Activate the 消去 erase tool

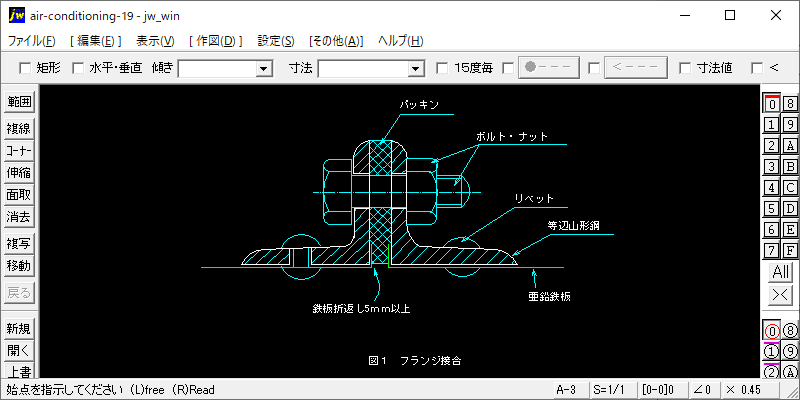[x=19, y=217]
